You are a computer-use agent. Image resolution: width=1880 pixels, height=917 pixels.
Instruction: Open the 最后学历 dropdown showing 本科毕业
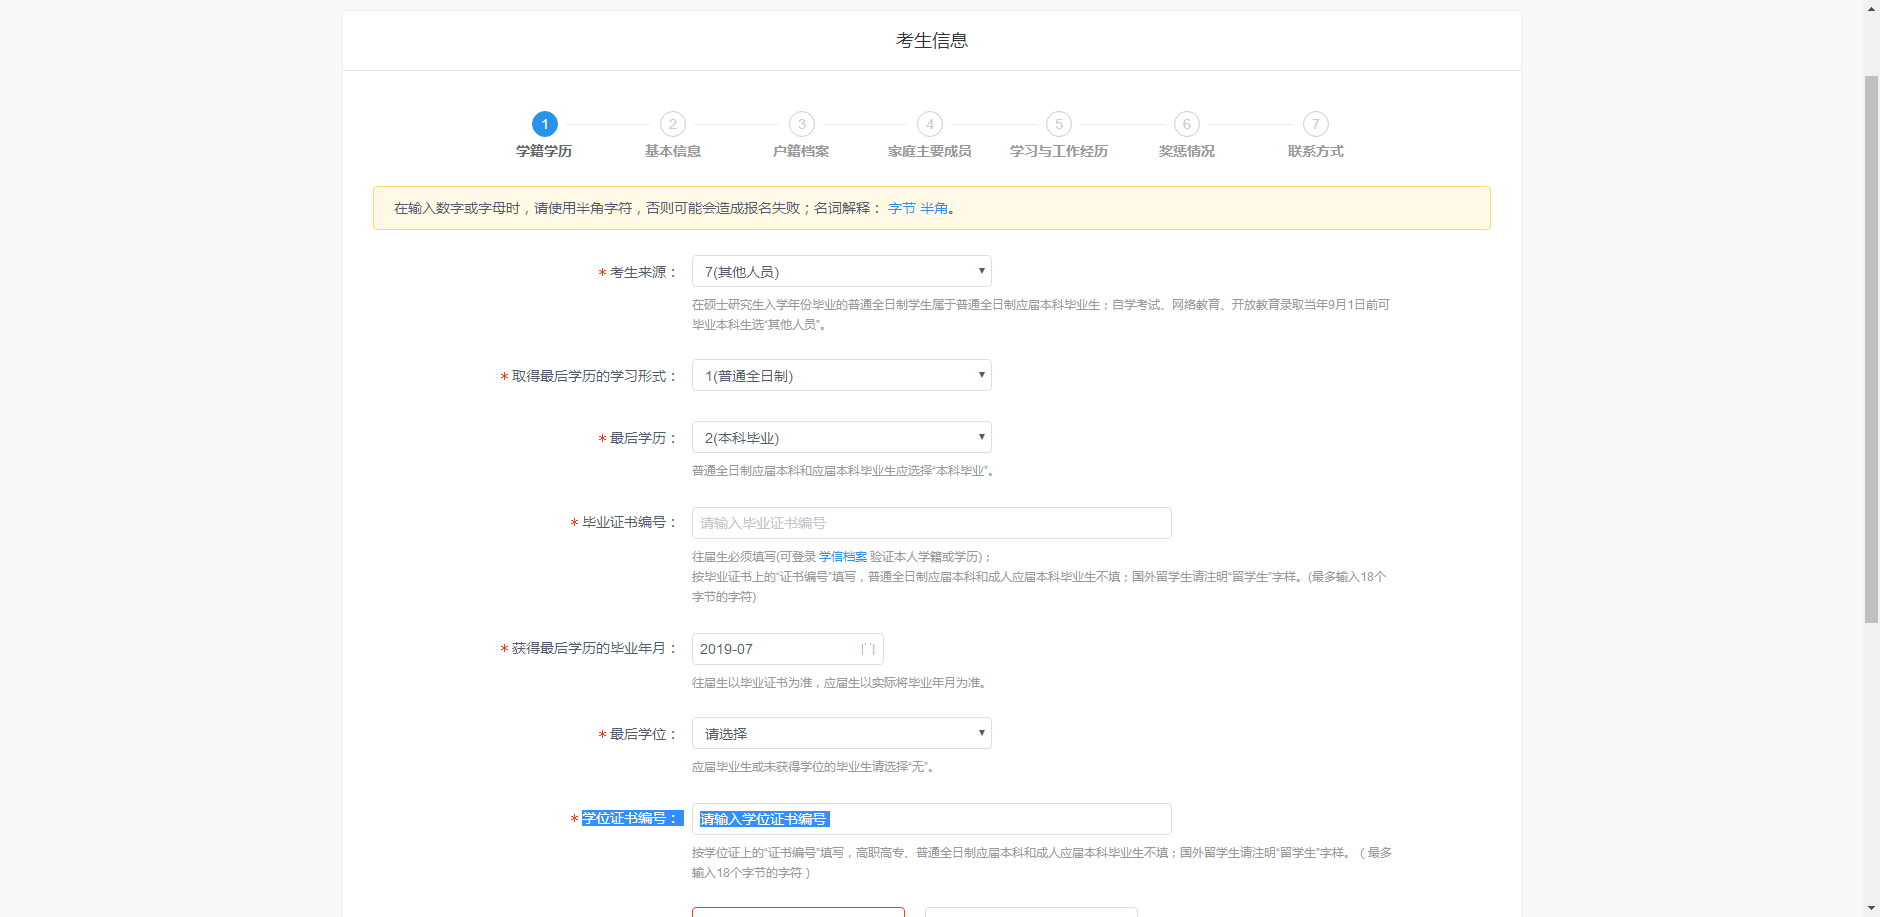click(x=841, y=437)
